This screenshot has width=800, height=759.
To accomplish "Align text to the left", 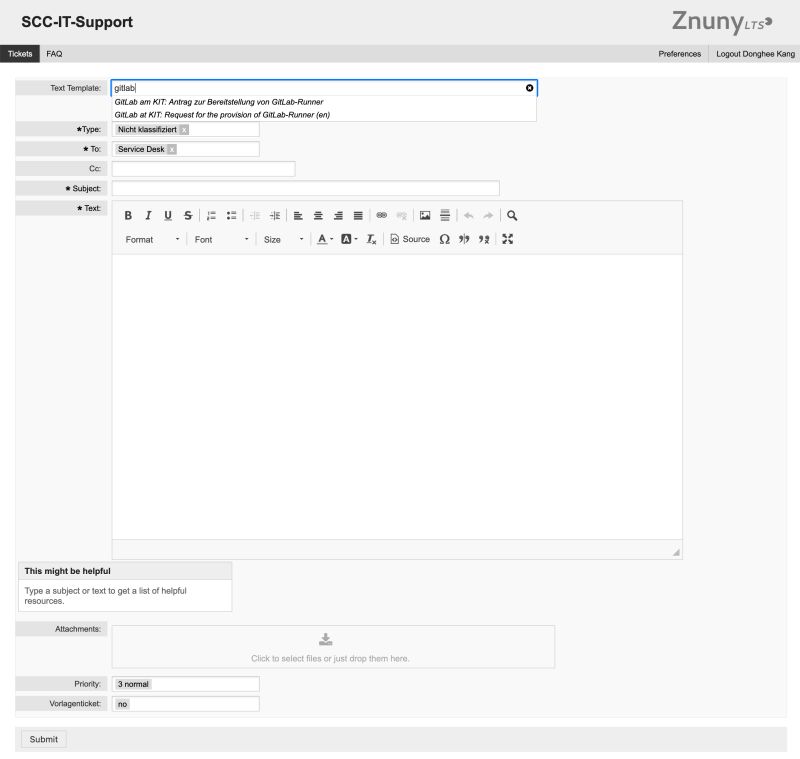I will click(298, 215).
